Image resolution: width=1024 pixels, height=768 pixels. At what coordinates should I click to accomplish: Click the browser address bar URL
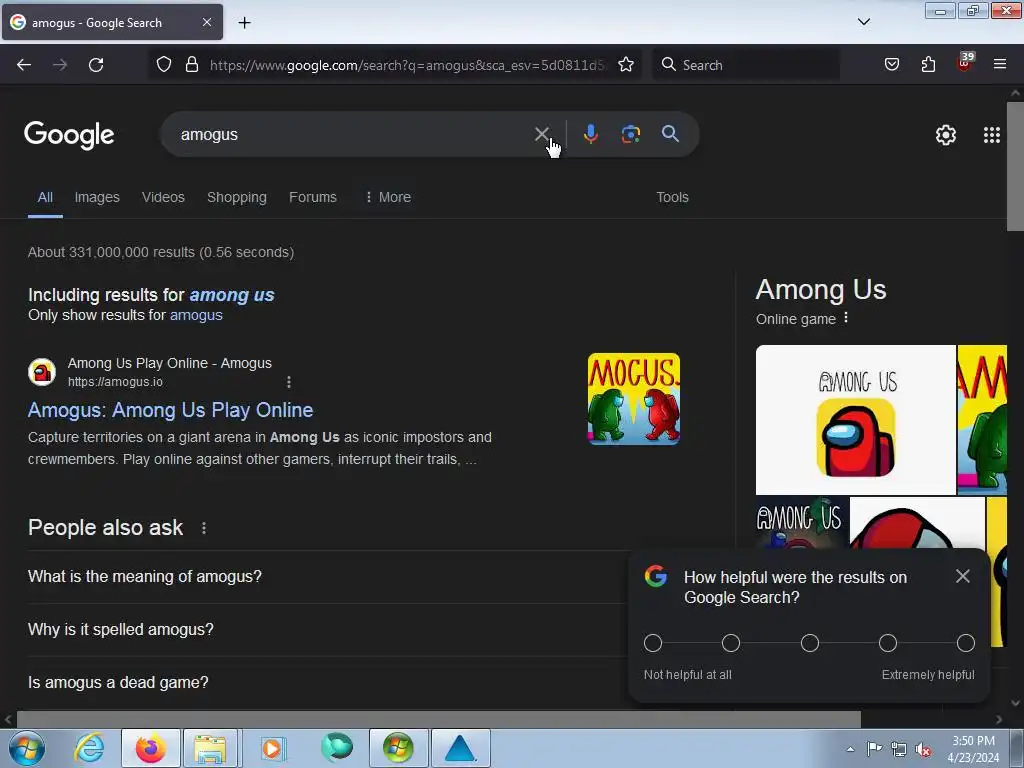(407, 65)
